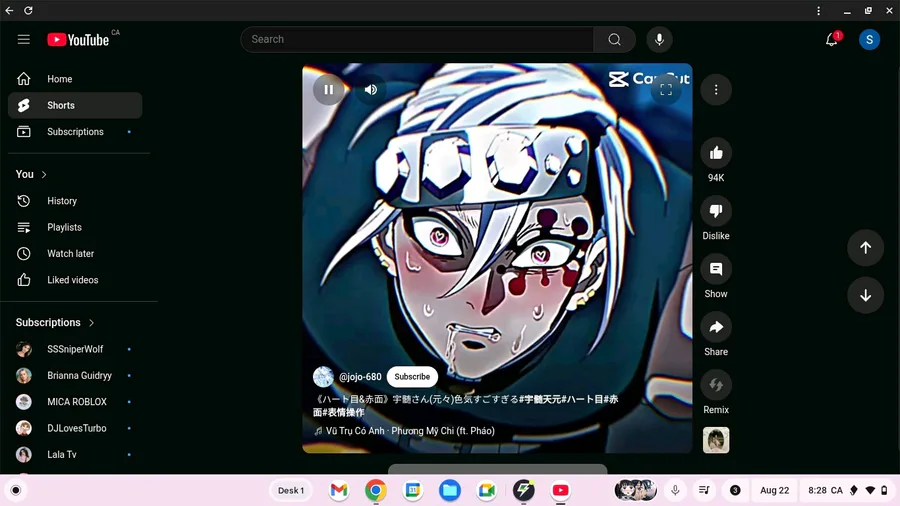
Task: Open Playlists page
Action: (x=75, y=227)
